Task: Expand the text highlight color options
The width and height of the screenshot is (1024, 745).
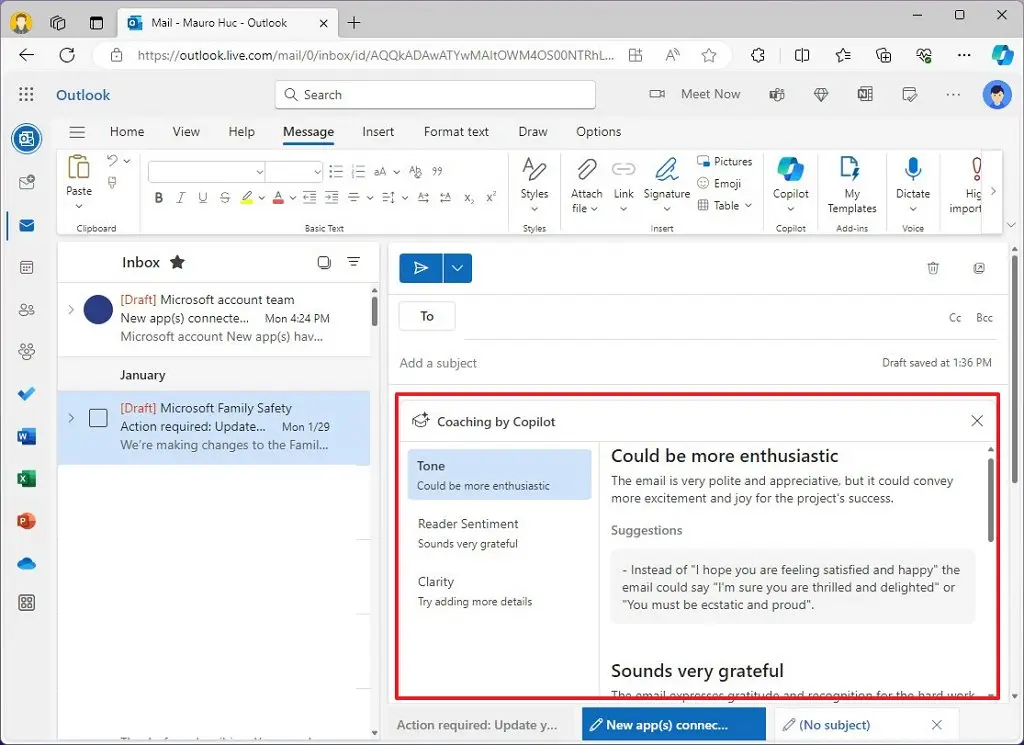Action: tap(261, 197)
